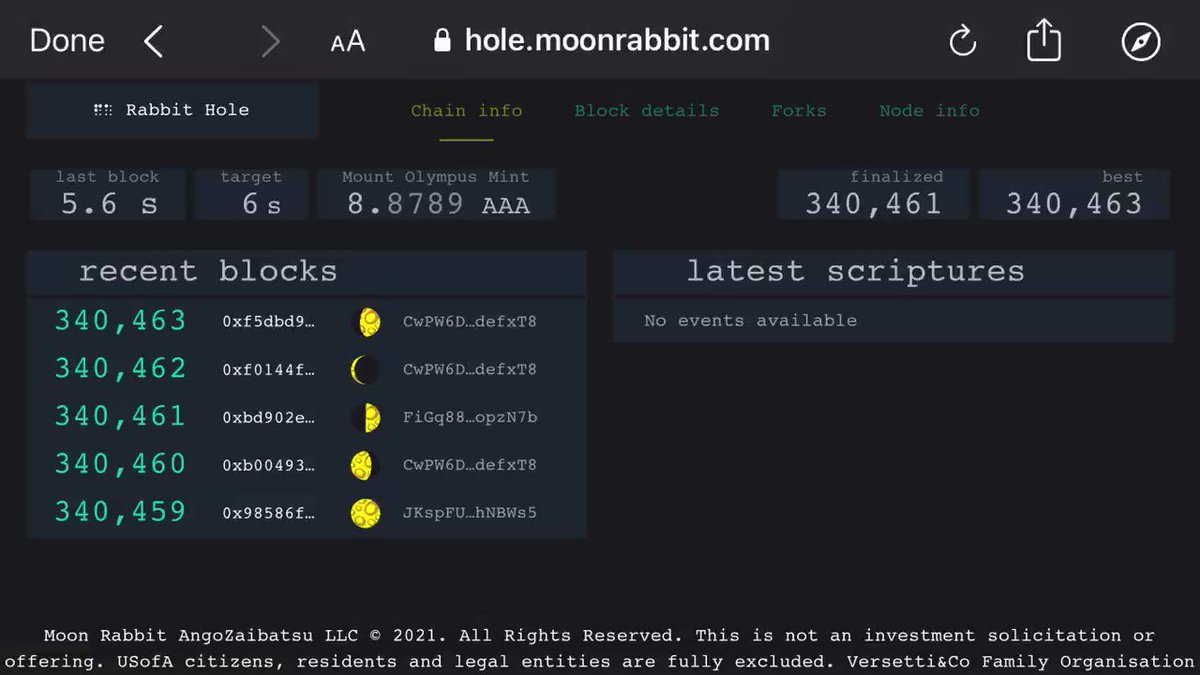Click hash 0xb00493…
1200x675 pixels.
[268, 465]
